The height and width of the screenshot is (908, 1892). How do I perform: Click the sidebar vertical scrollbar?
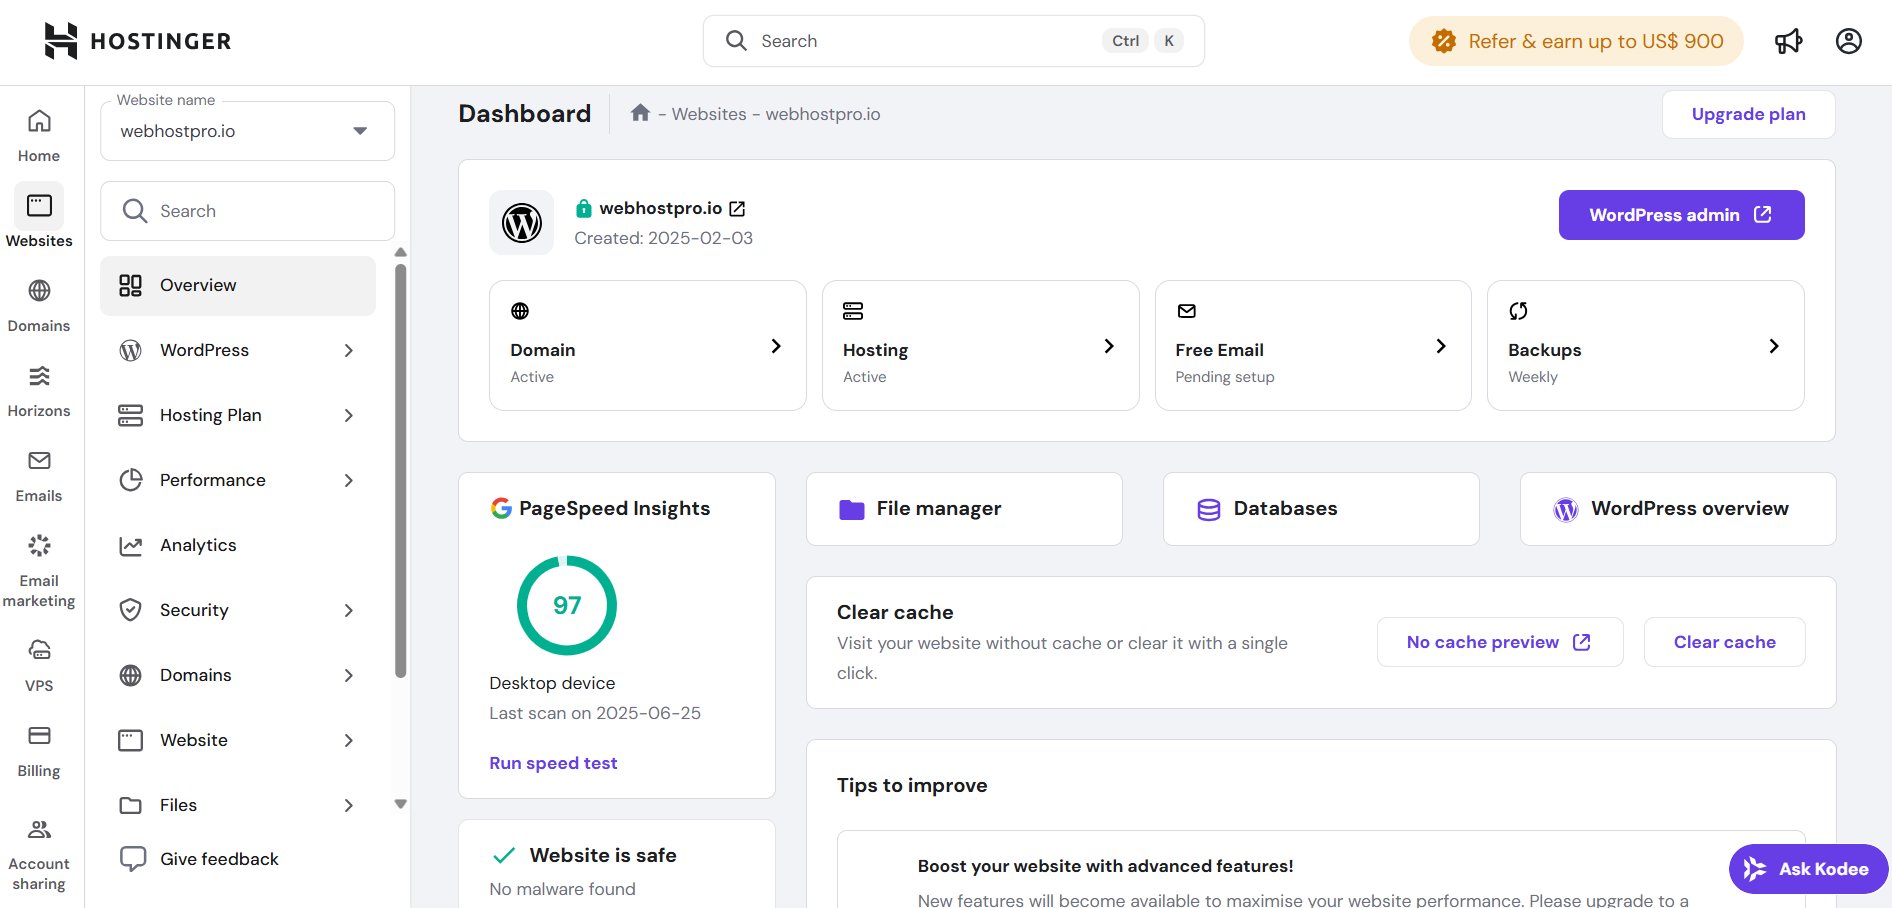coord(401,470)
